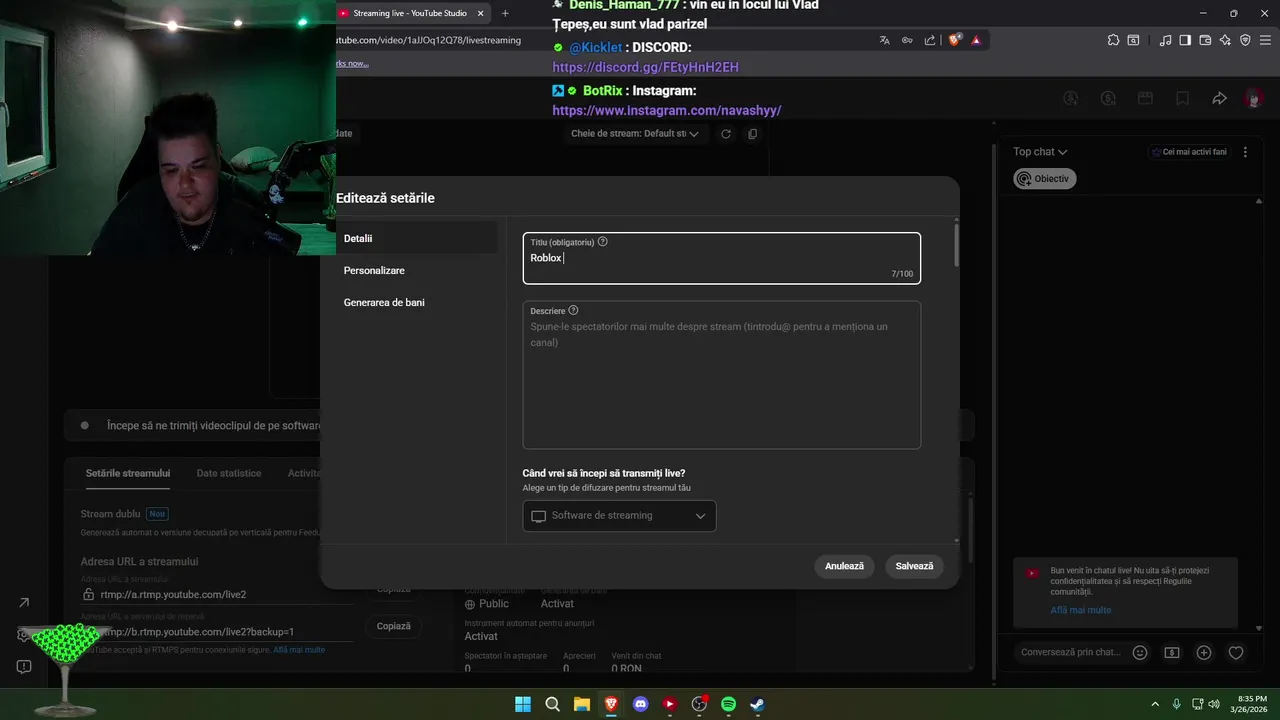Open the account avatar in YouTube Studio
The width and height of the screenshot is (1280, 720).
1253,98
